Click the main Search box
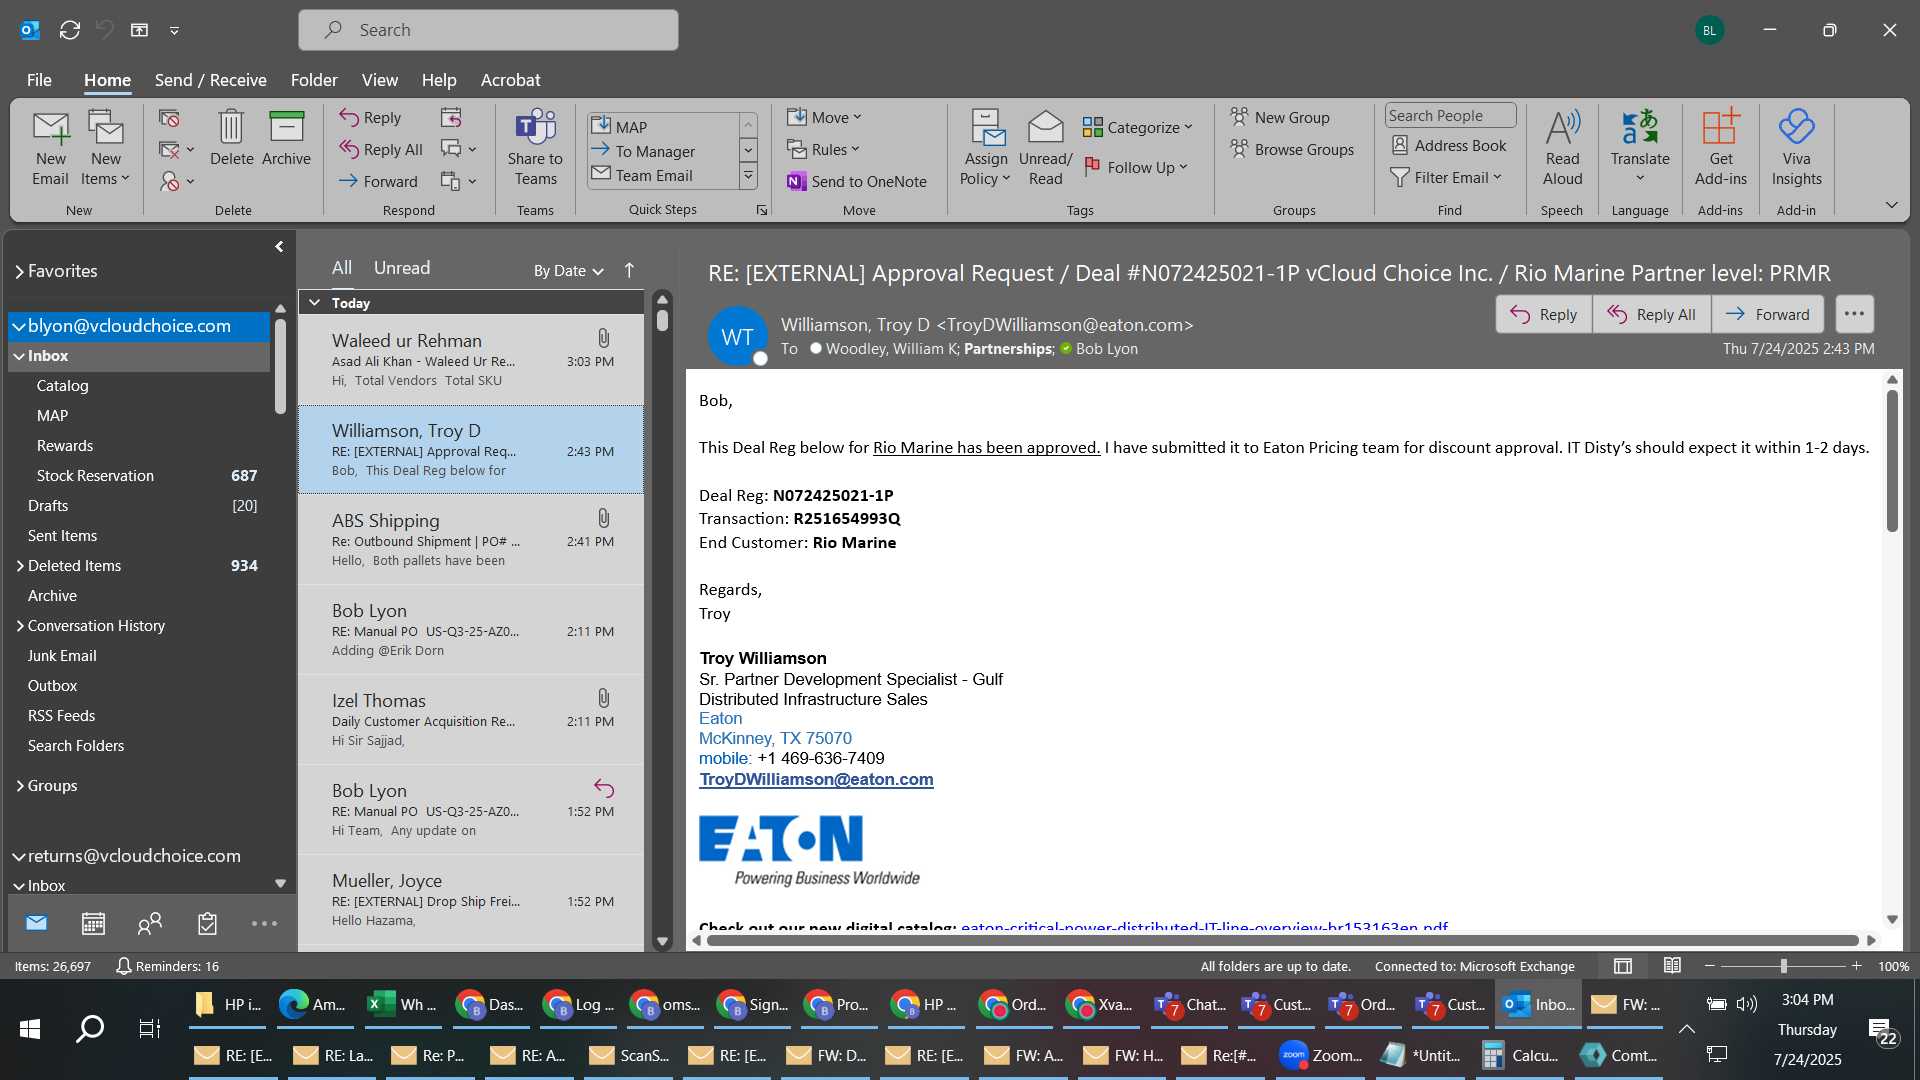Screen dimensions: 1920x1080 (488, 30)
